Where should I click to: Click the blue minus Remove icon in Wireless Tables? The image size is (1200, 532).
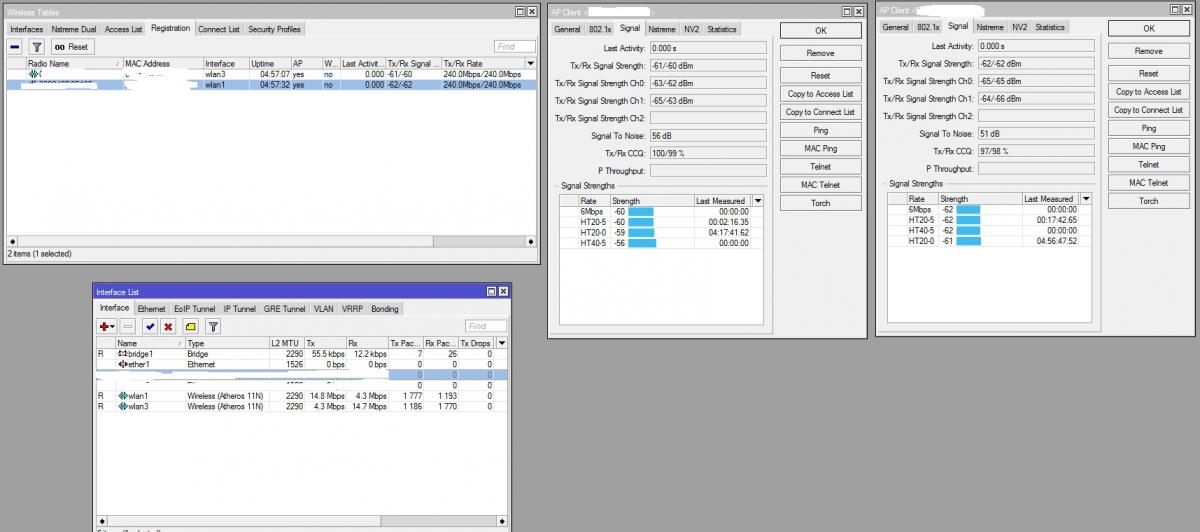(x=15, y=47)
